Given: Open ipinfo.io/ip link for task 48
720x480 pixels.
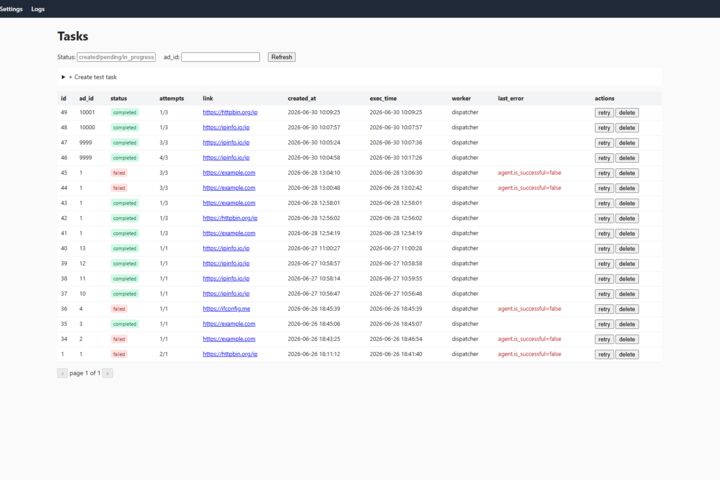Looking at the screenshot, I should coord(226,127).
